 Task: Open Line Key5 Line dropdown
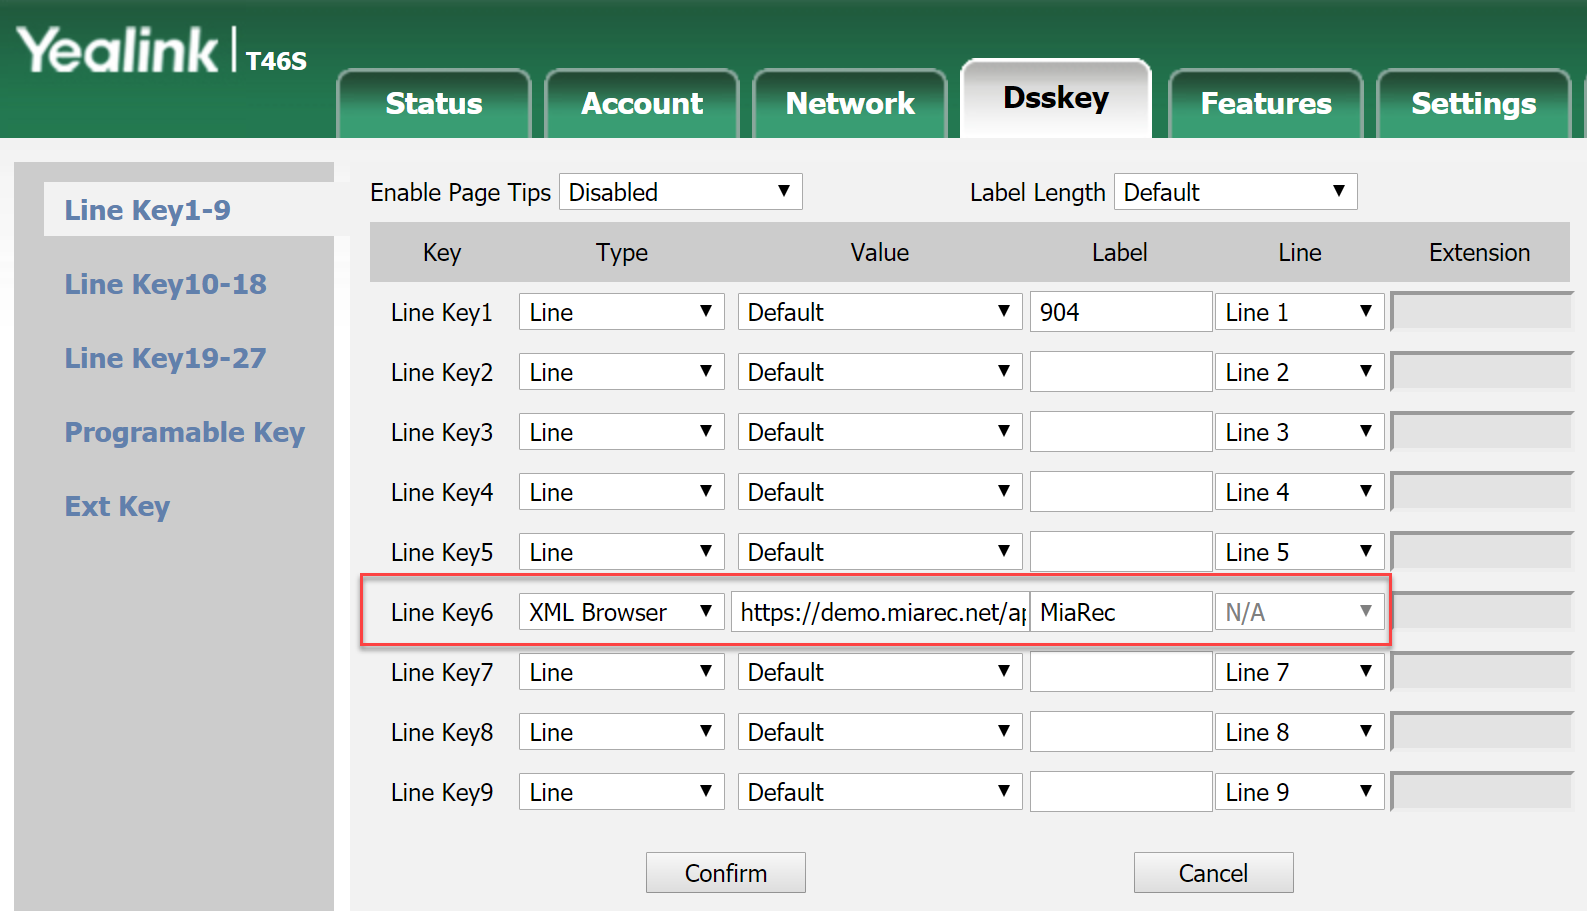1299,552
